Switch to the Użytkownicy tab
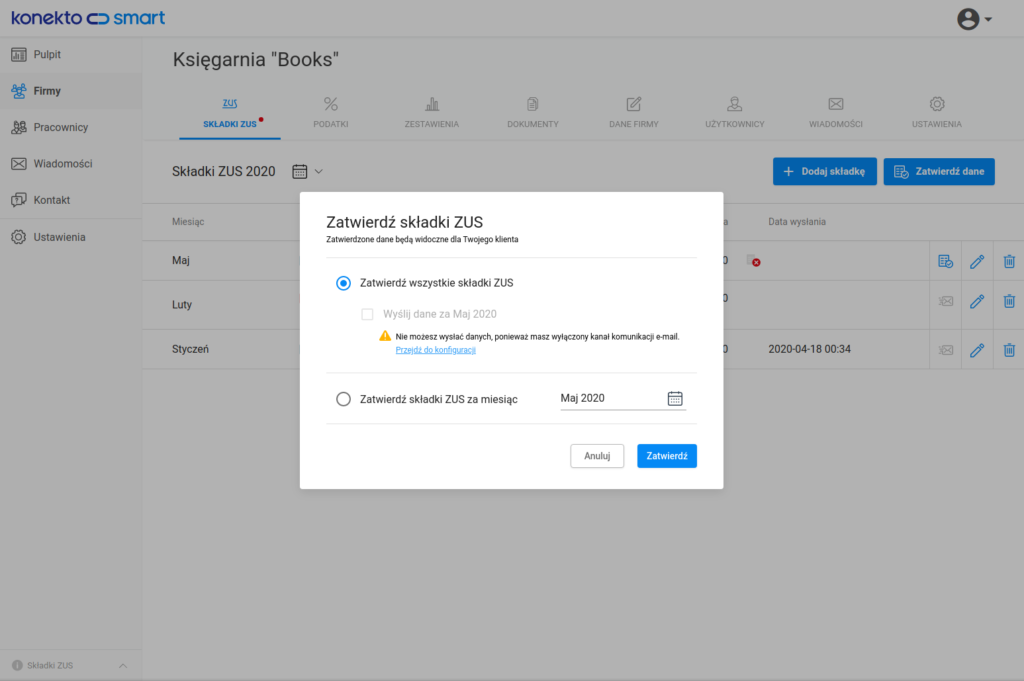This screenshot has width=1024, height=681. (735, 113)
